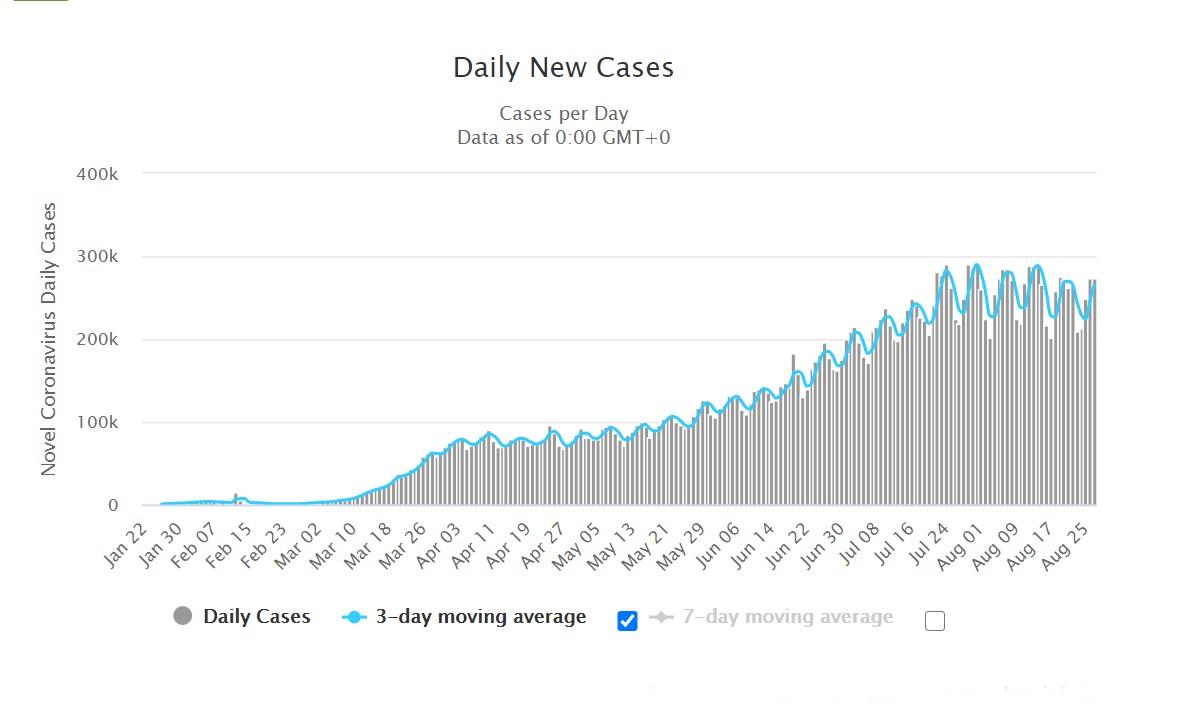Select the 400k y-axis label

[x=97, y=174]
